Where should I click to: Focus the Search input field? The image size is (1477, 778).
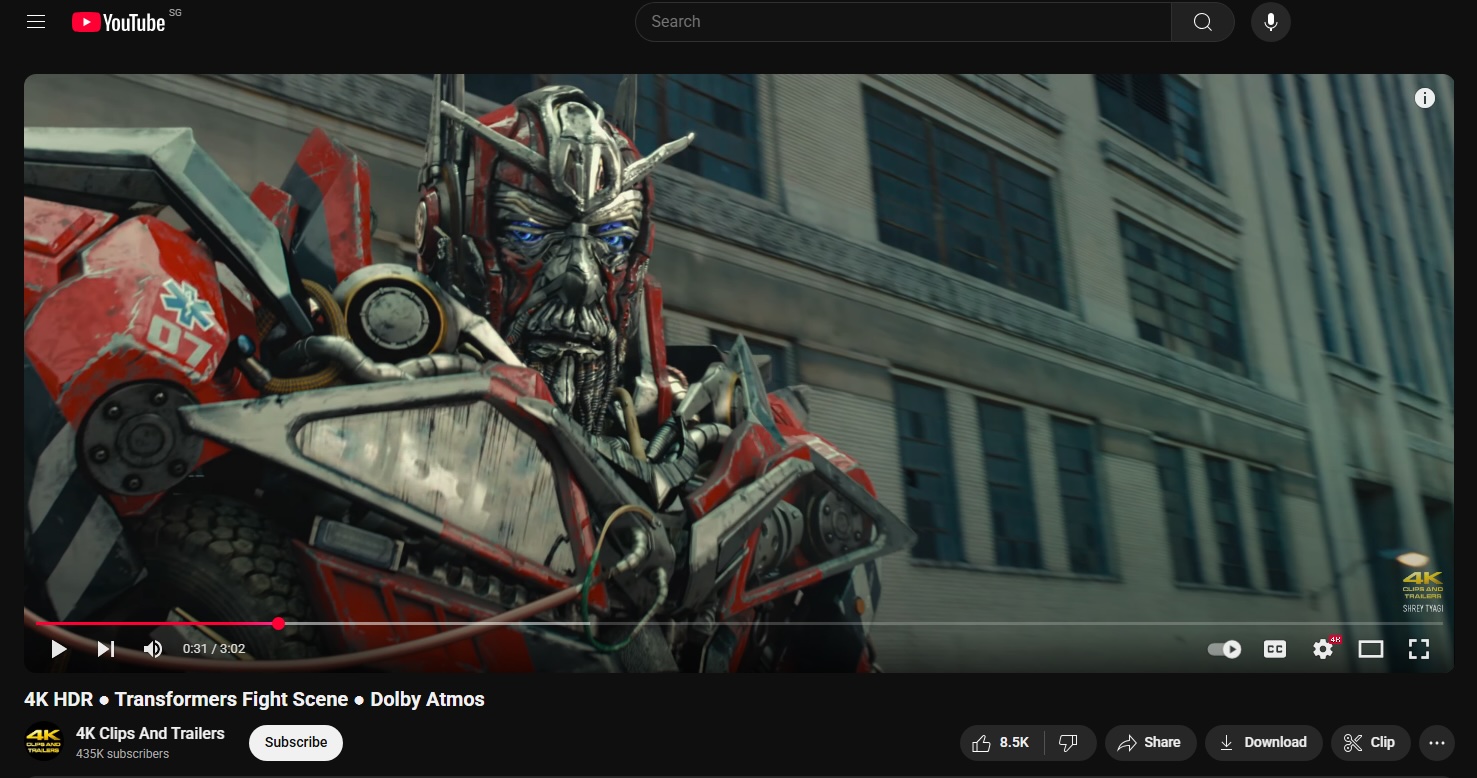900,22
